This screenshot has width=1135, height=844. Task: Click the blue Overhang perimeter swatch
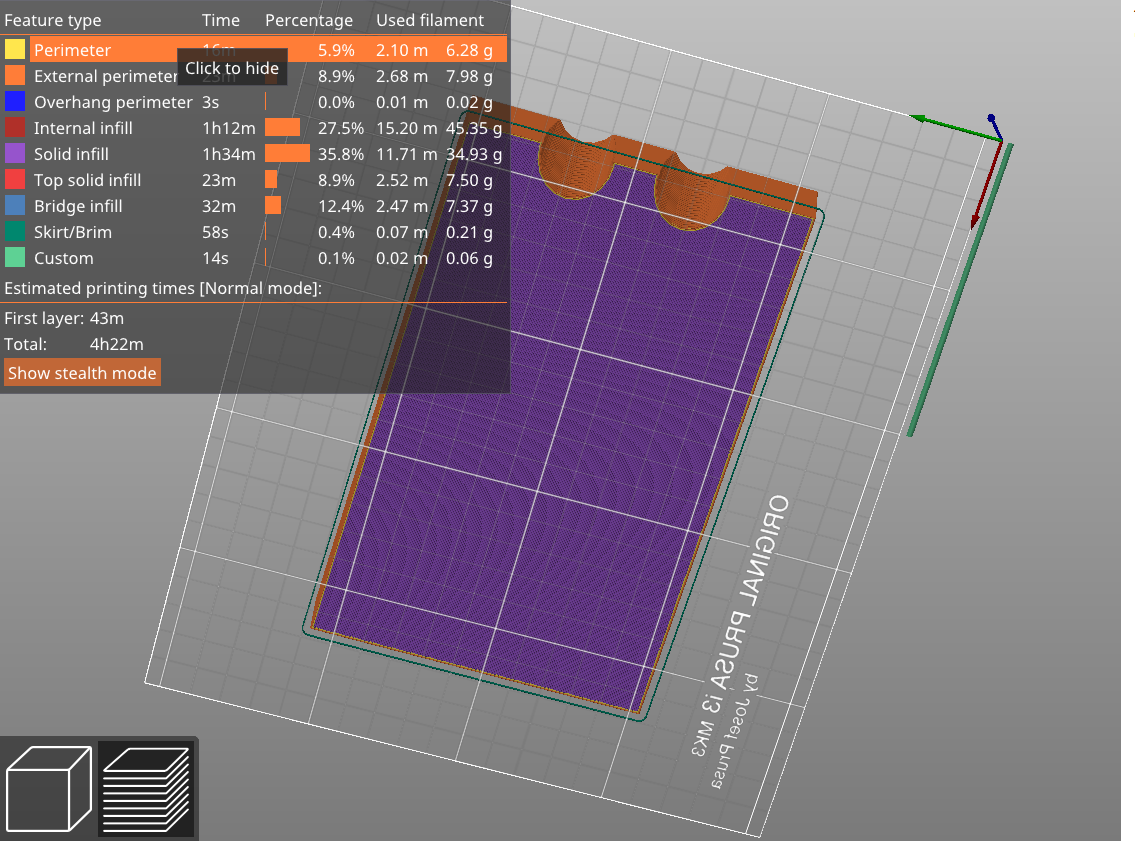(14, 101)
